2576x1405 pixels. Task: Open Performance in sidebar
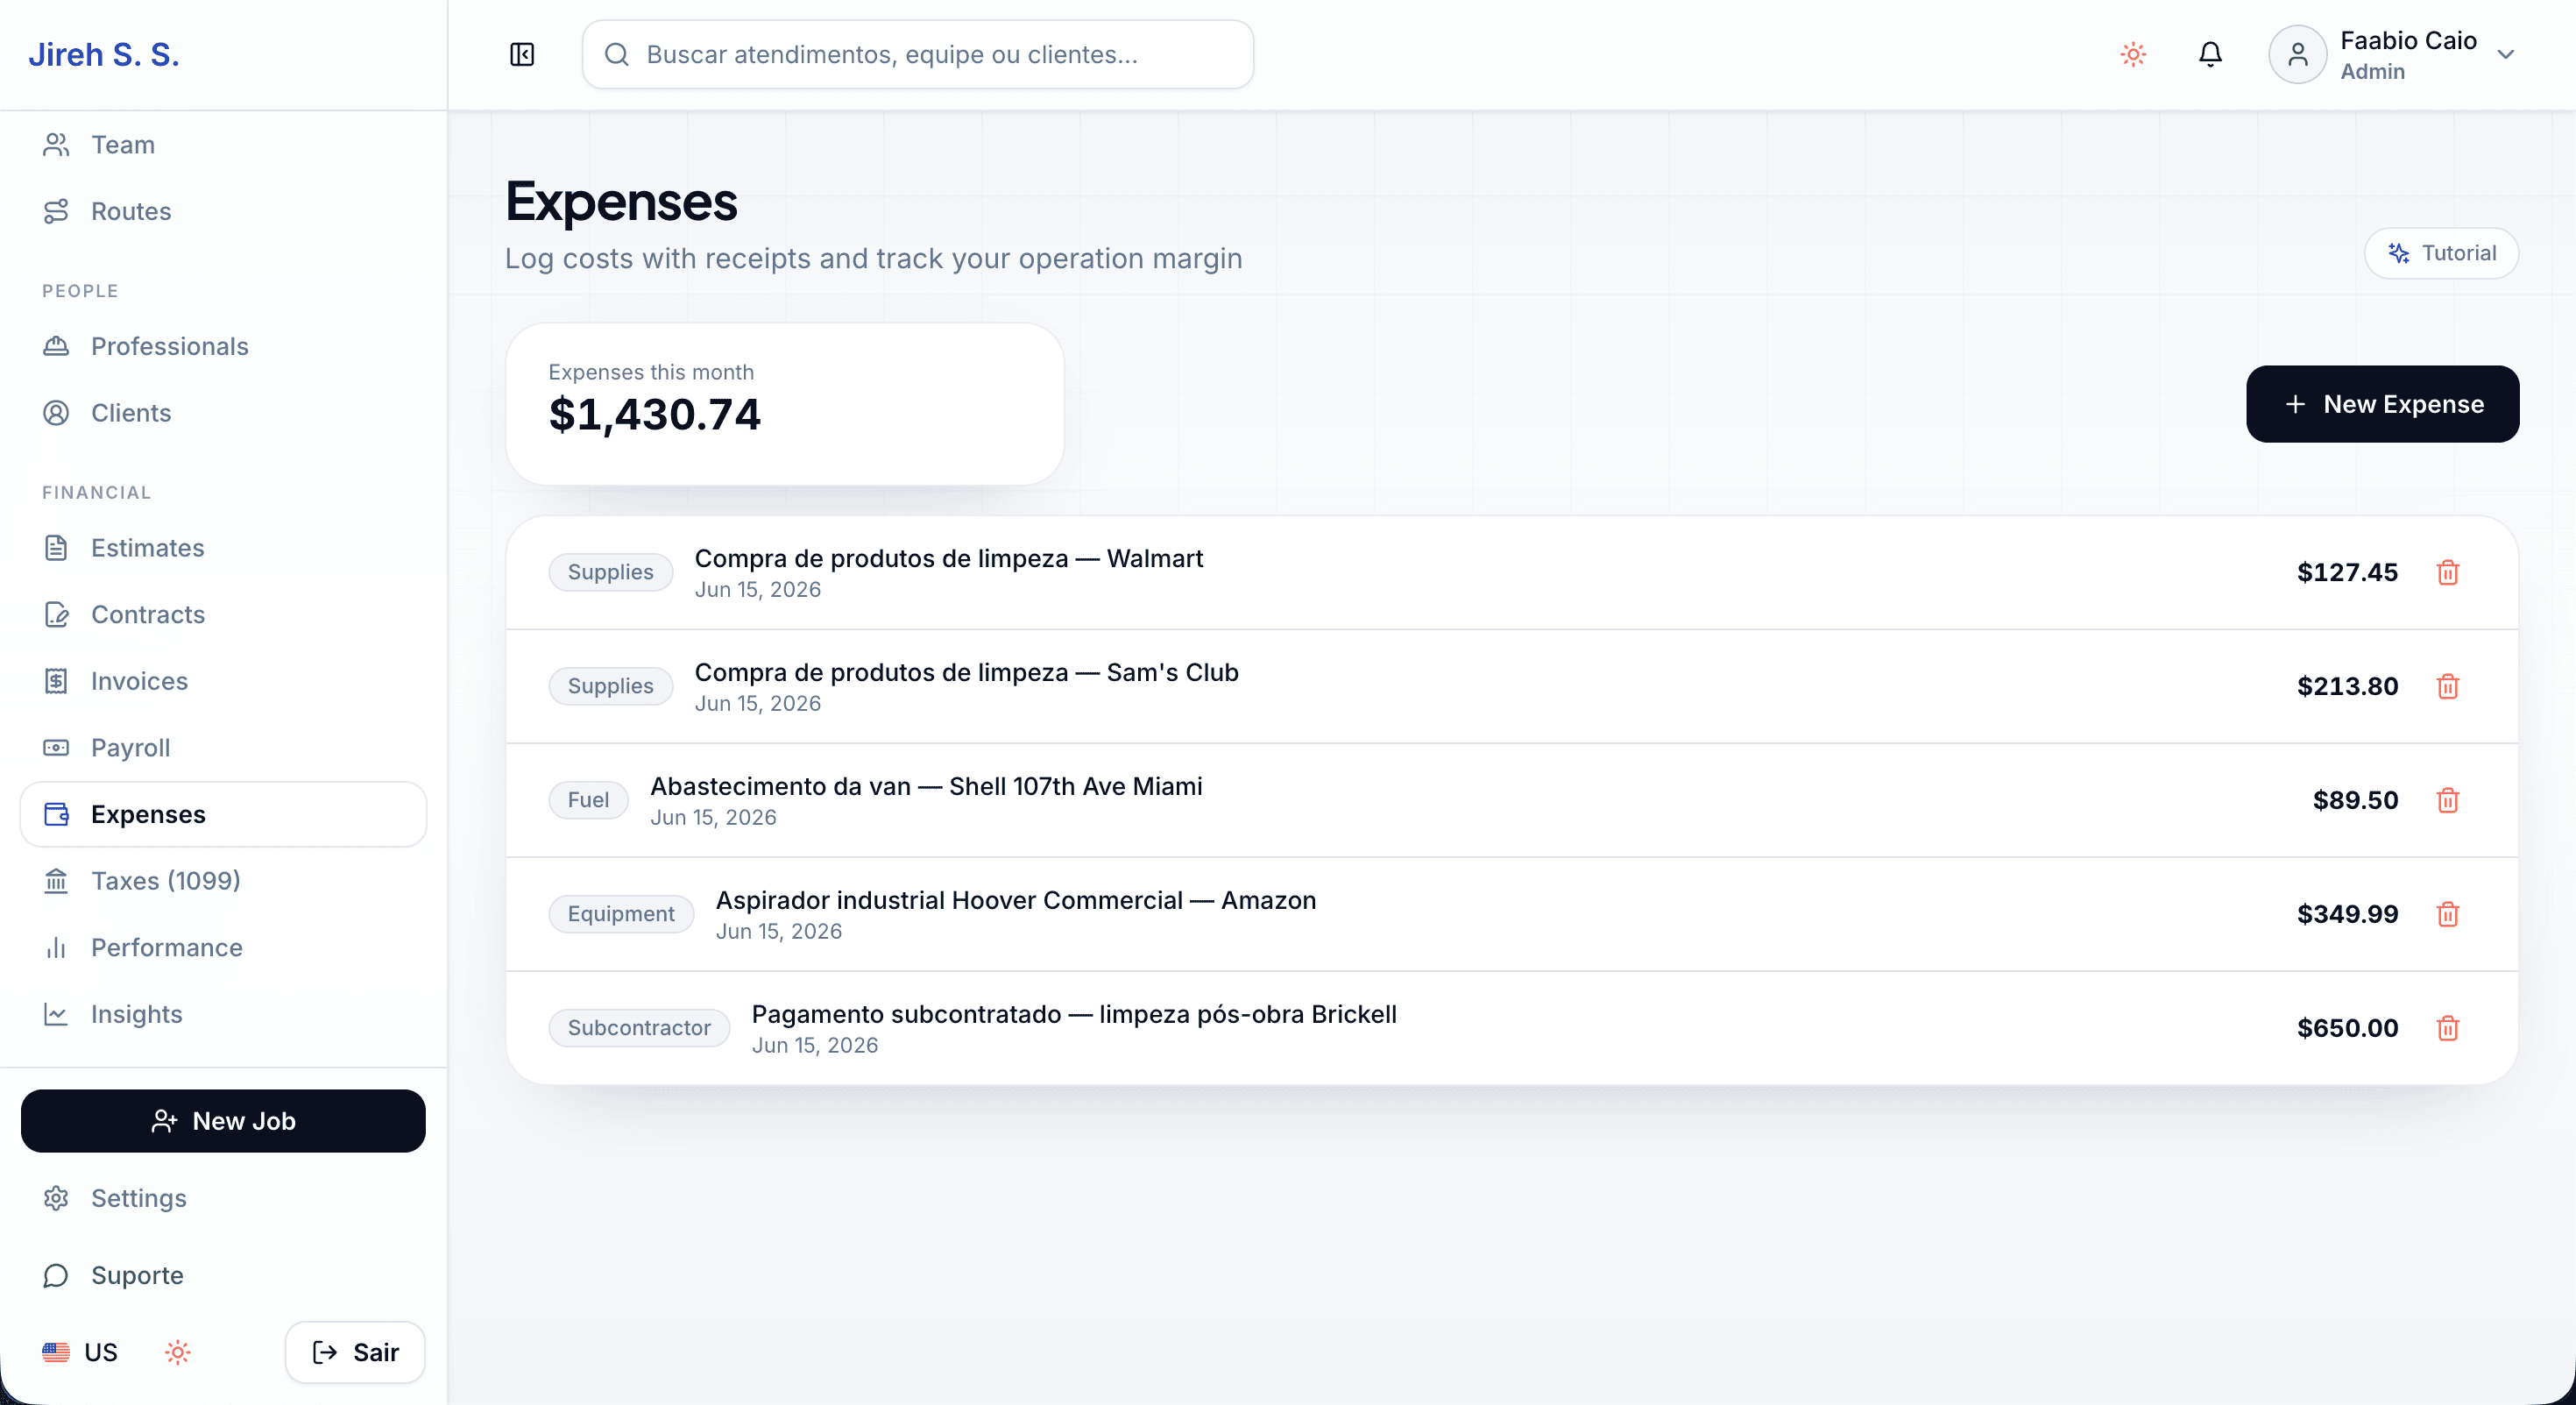coord(223,948)
